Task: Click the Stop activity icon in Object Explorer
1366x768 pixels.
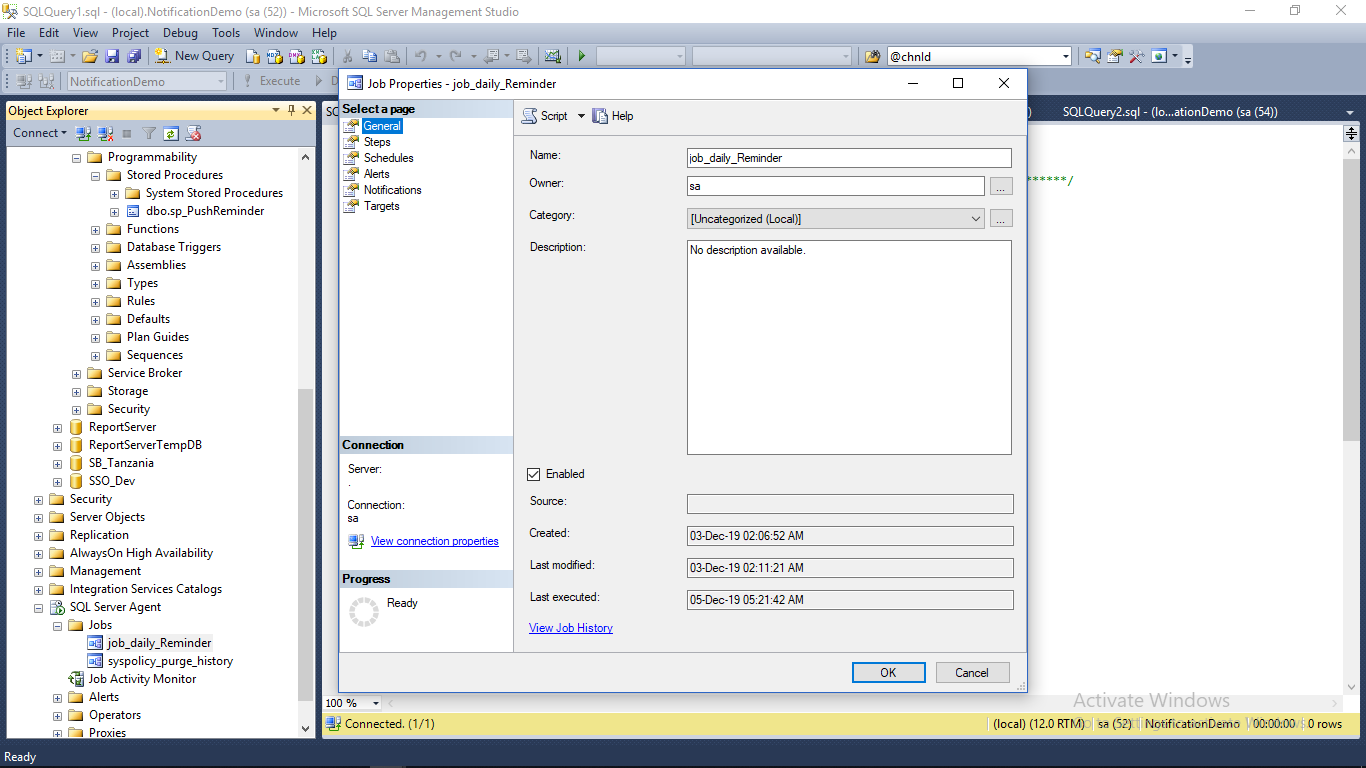Action: (x=127, y=132)
